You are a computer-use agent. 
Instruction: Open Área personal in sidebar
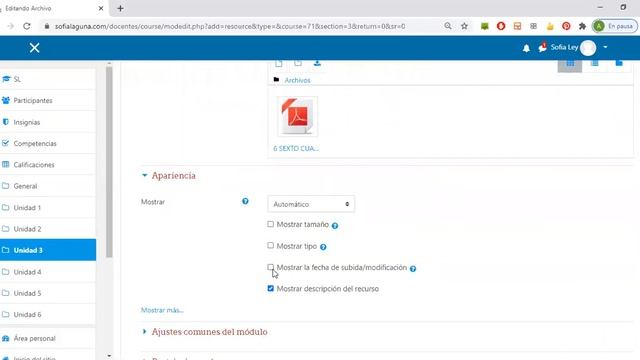point(48,338)
